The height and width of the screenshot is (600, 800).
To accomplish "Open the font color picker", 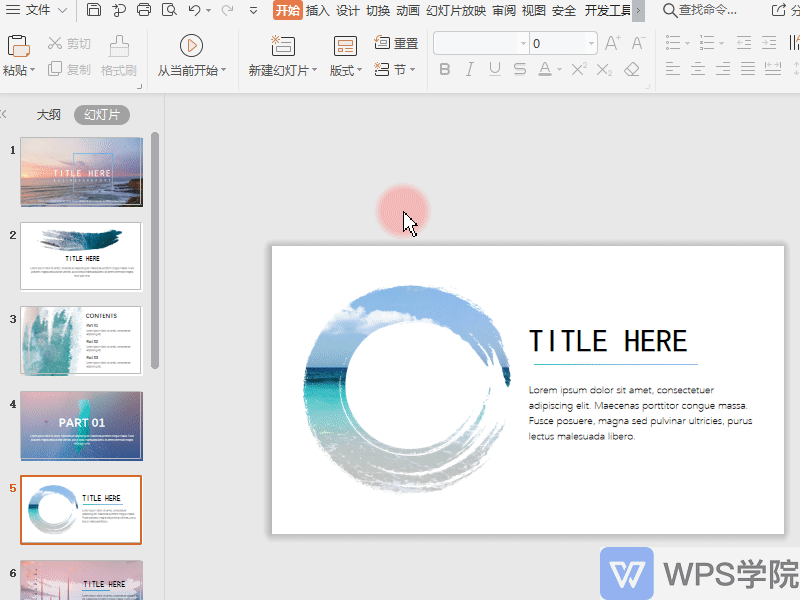I will (548, 70).
